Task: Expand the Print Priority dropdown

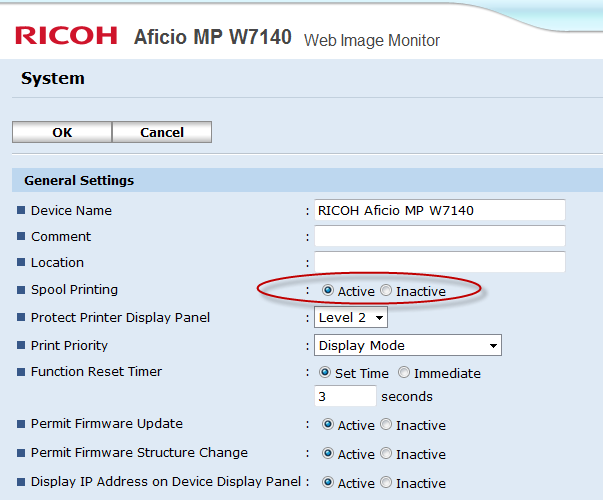Action: point(407,346)
